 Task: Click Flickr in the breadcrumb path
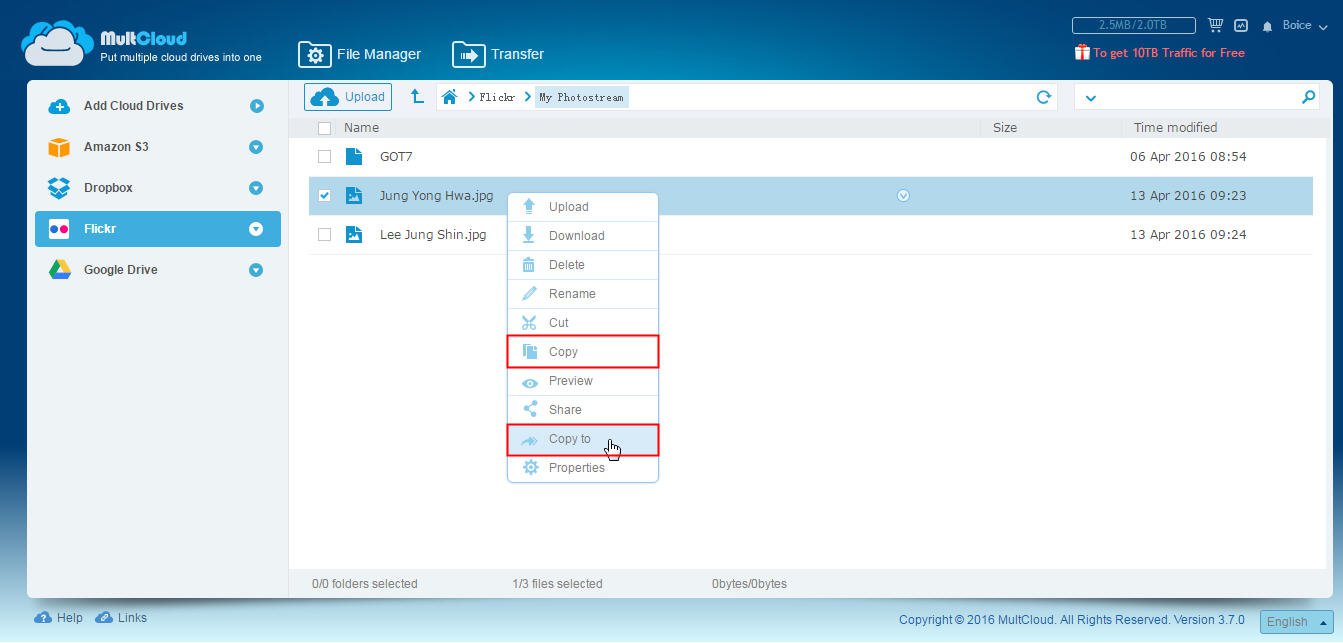tap(497, 97)
